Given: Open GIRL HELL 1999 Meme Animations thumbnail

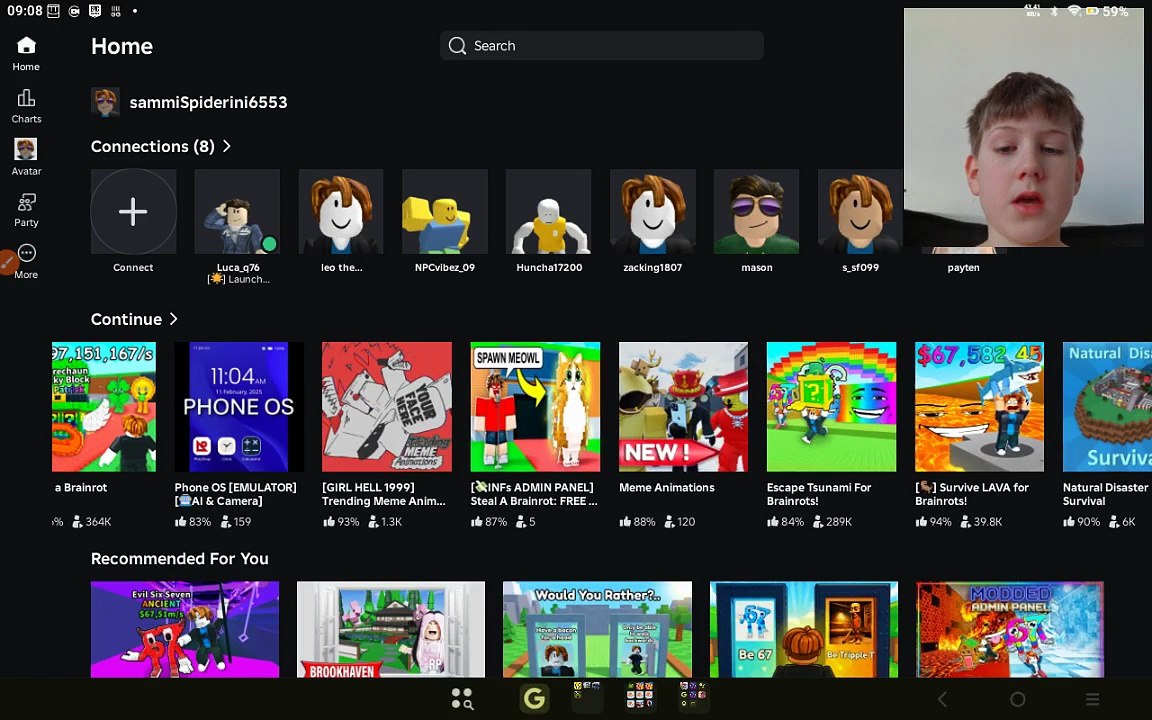Looking at the screenshot, I should tap(387, 406).
